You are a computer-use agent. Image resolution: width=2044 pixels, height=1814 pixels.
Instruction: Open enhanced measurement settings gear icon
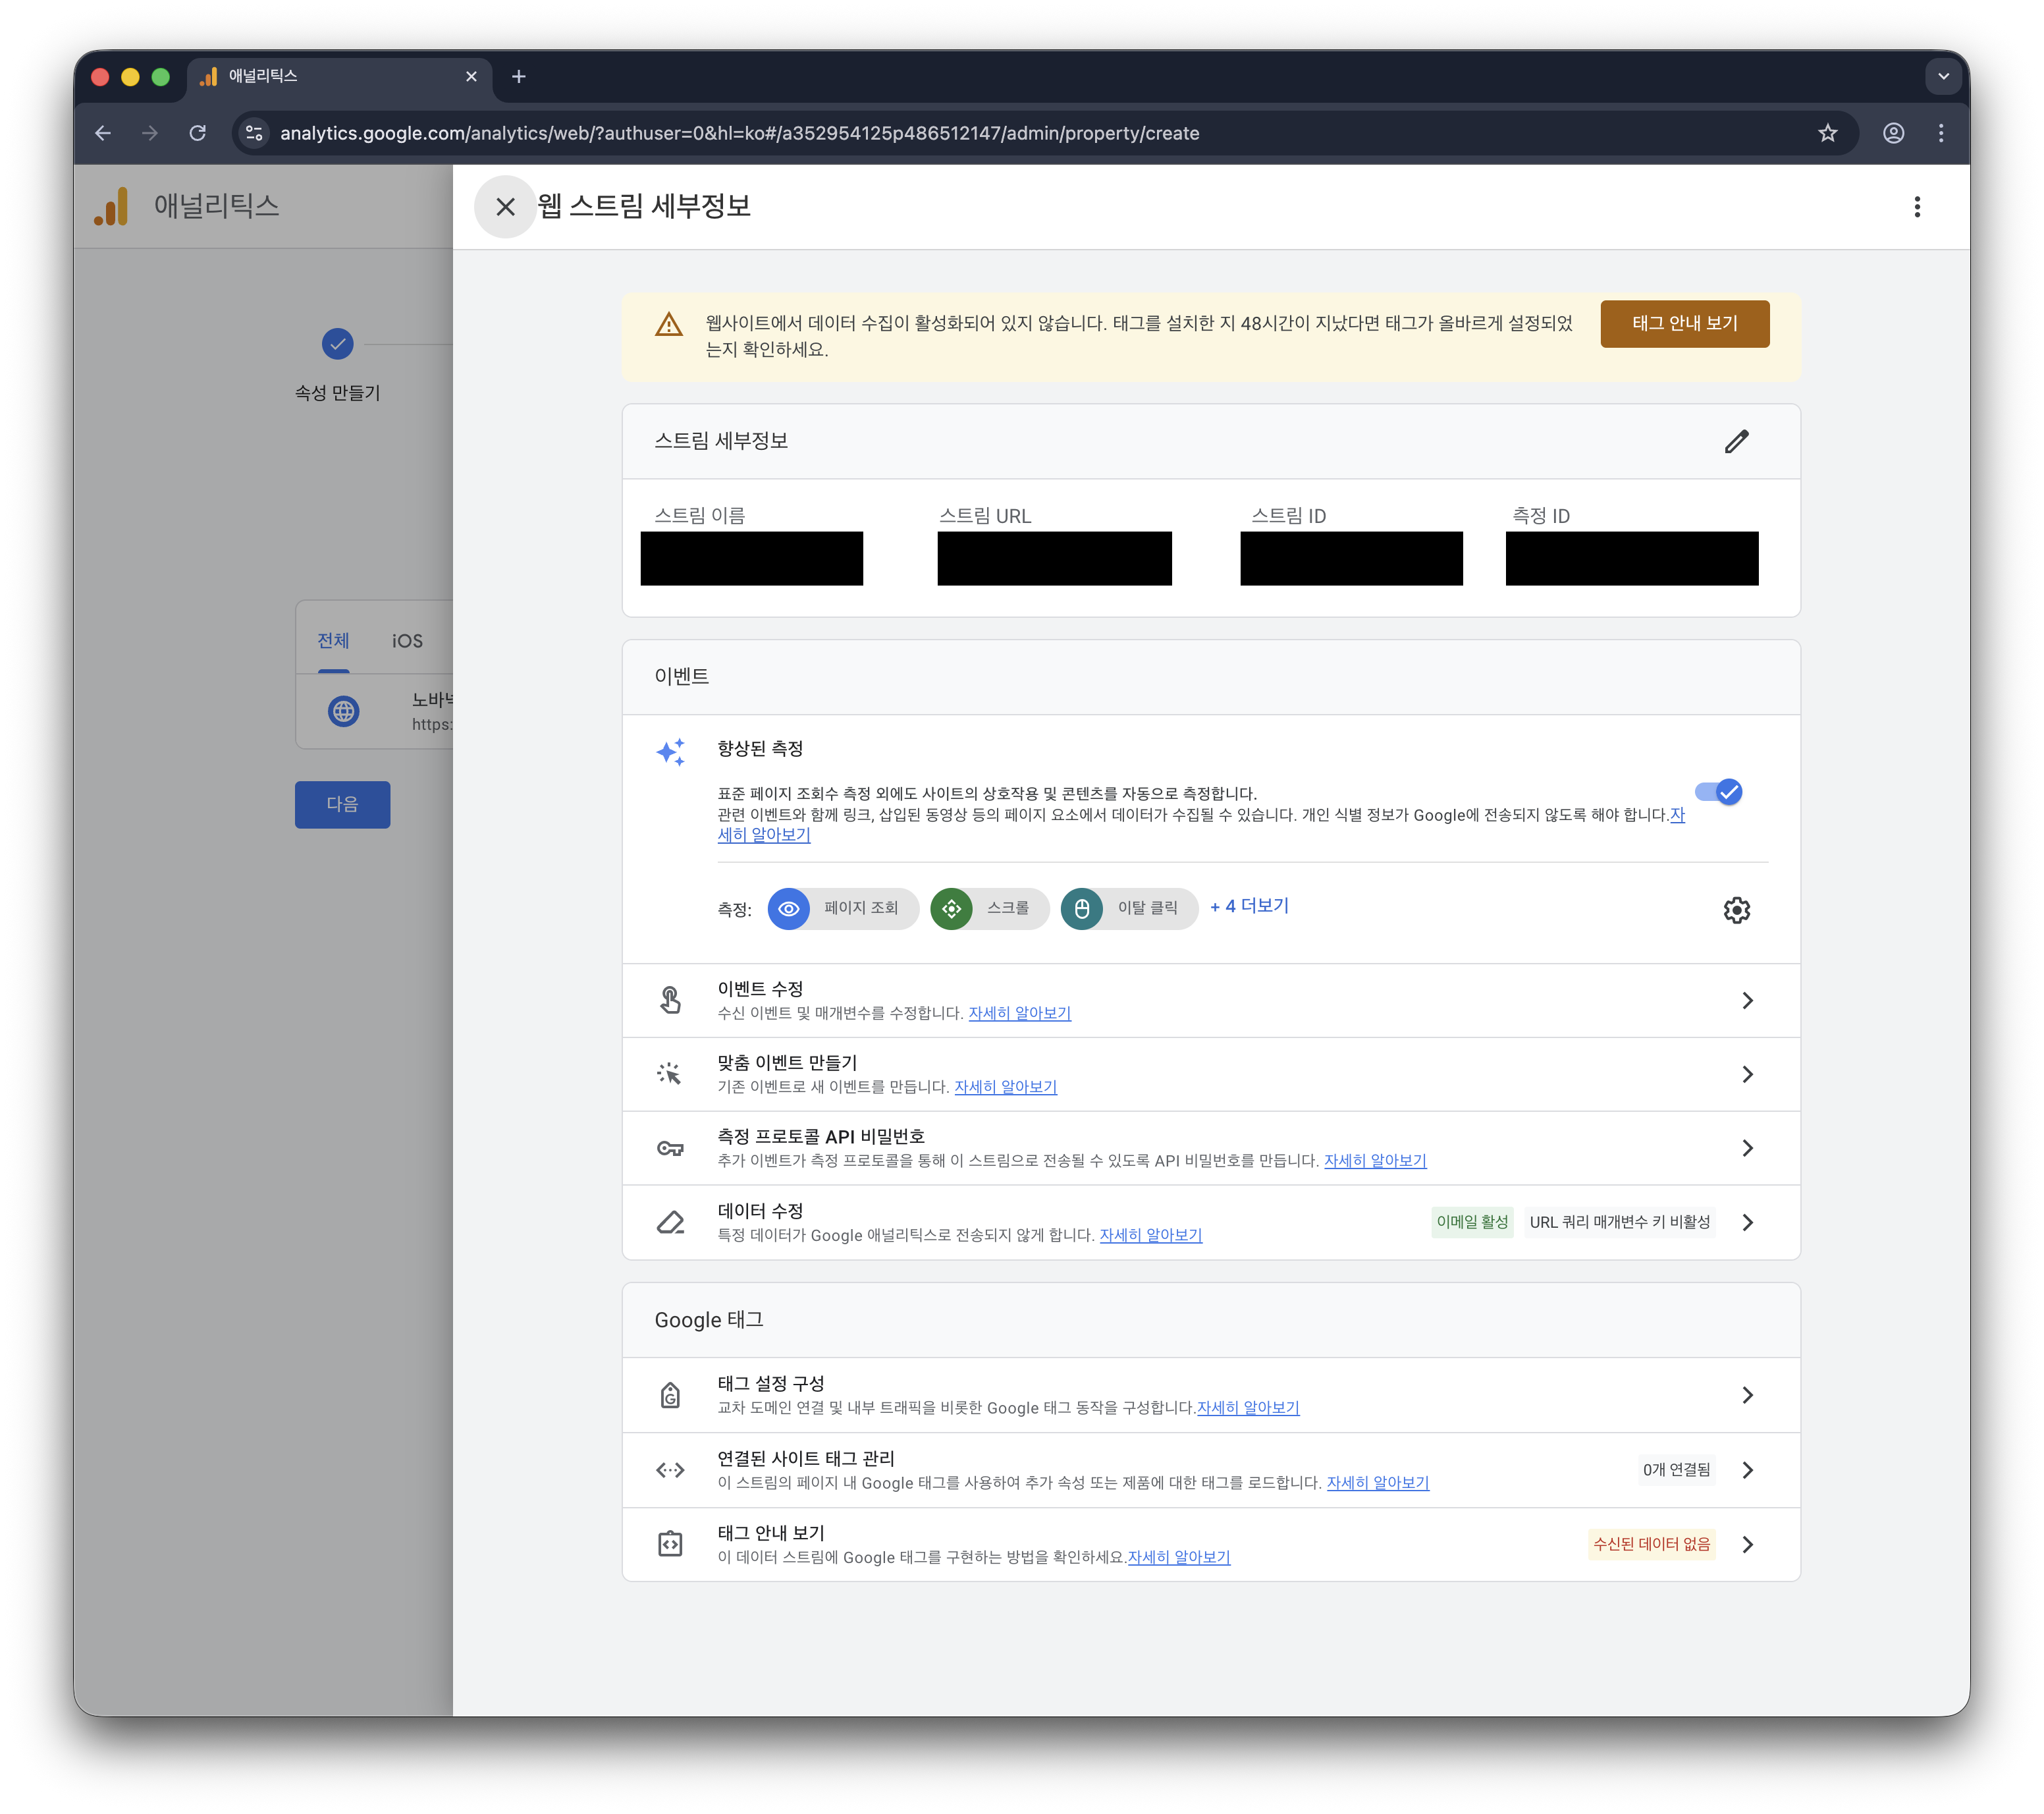(1736, 910)
